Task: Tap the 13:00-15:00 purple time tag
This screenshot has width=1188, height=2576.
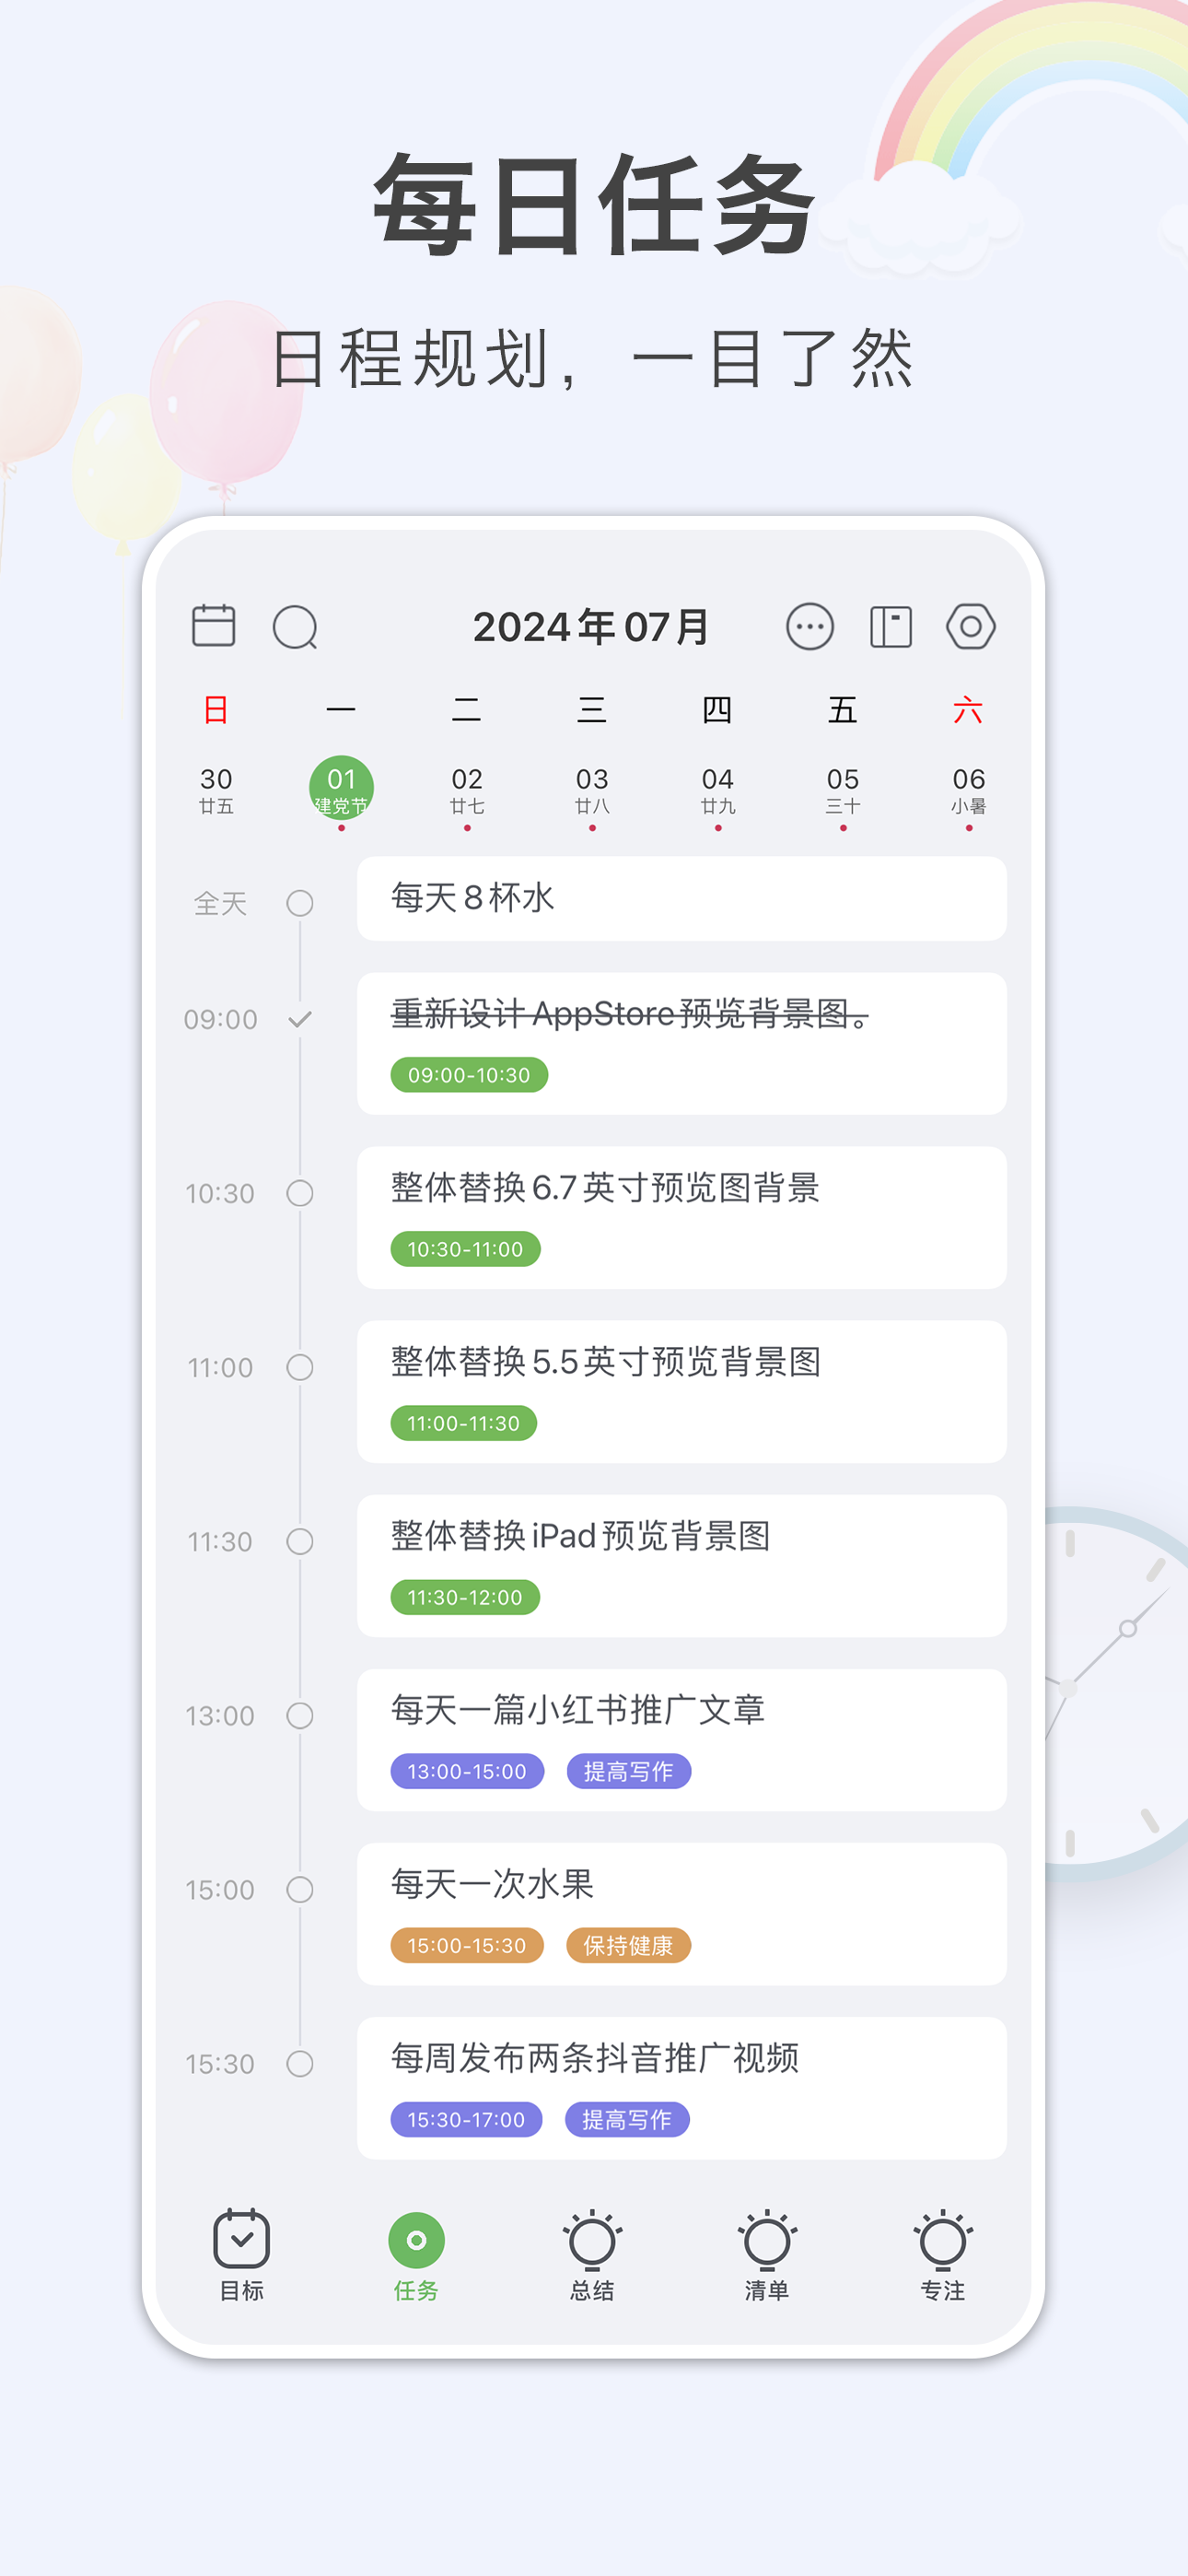Action: point(467,1771)
